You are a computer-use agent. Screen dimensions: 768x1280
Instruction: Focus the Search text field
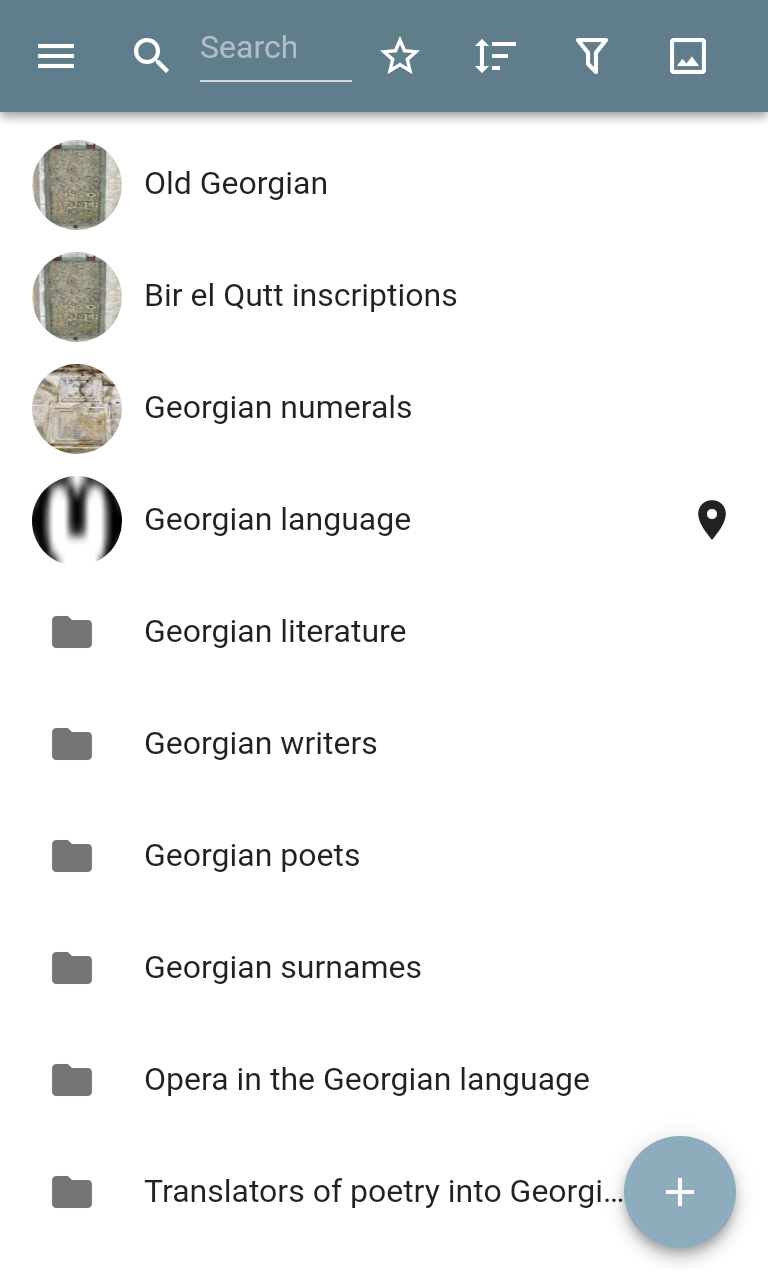tap(275, 49)
